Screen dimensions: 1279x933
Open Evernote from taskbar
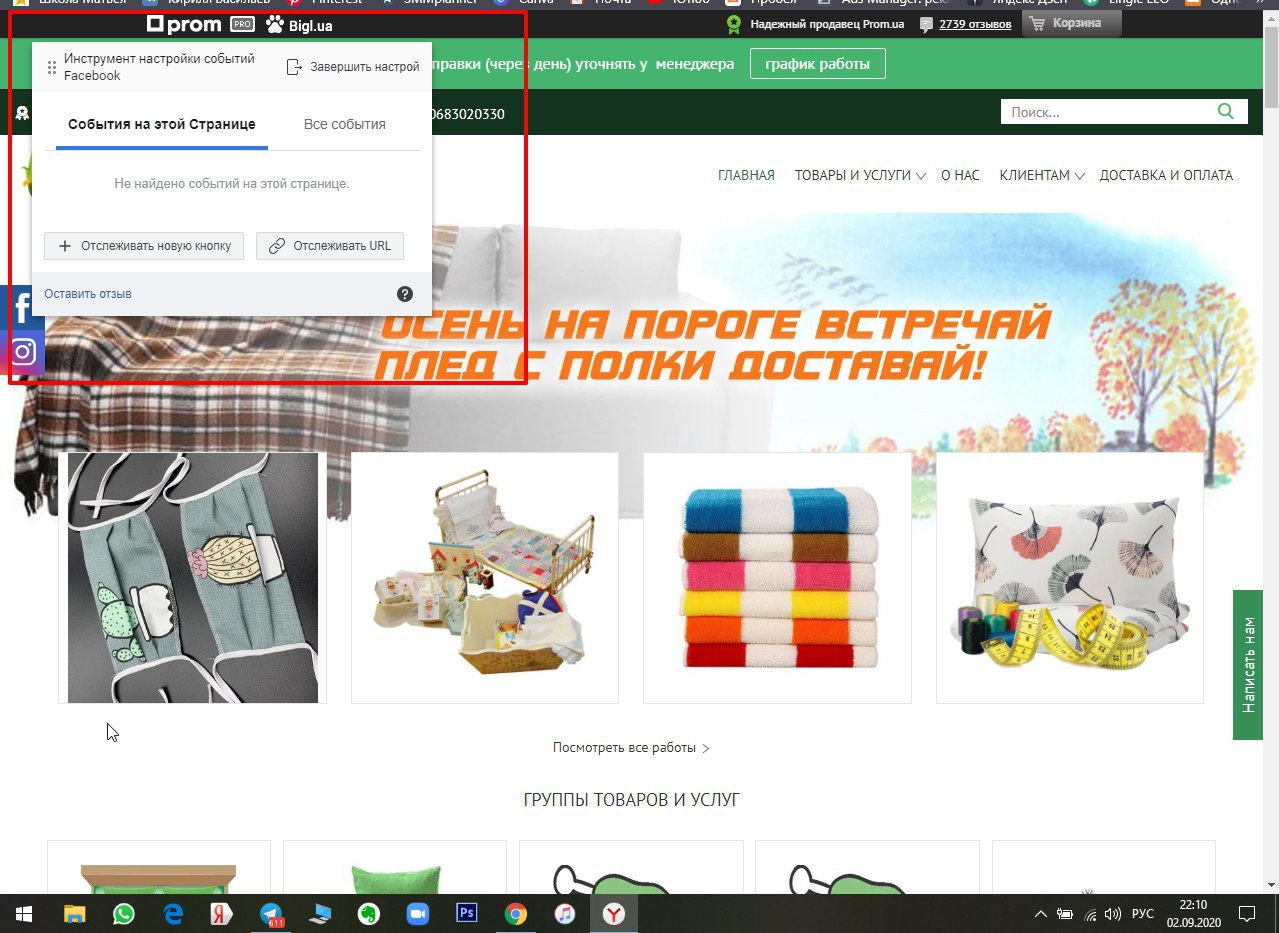pos(368,914)
